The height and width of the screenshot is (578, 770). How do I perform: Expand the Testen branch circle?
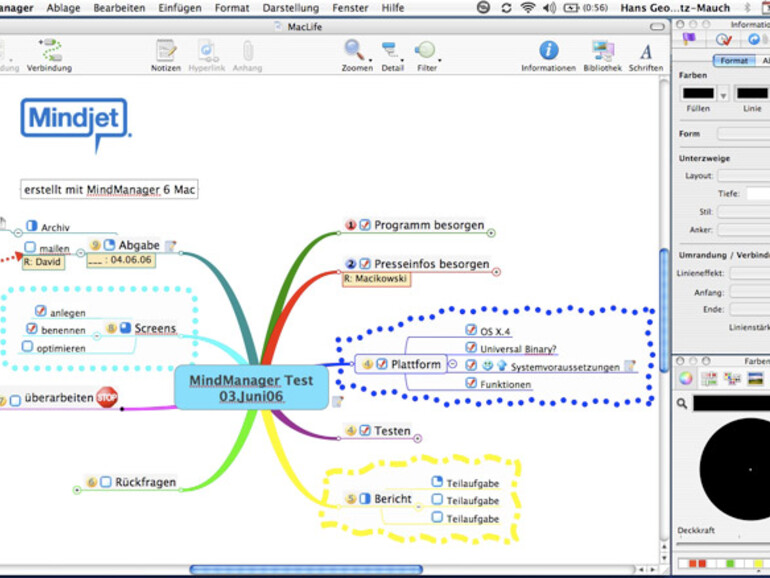point(417,438)
